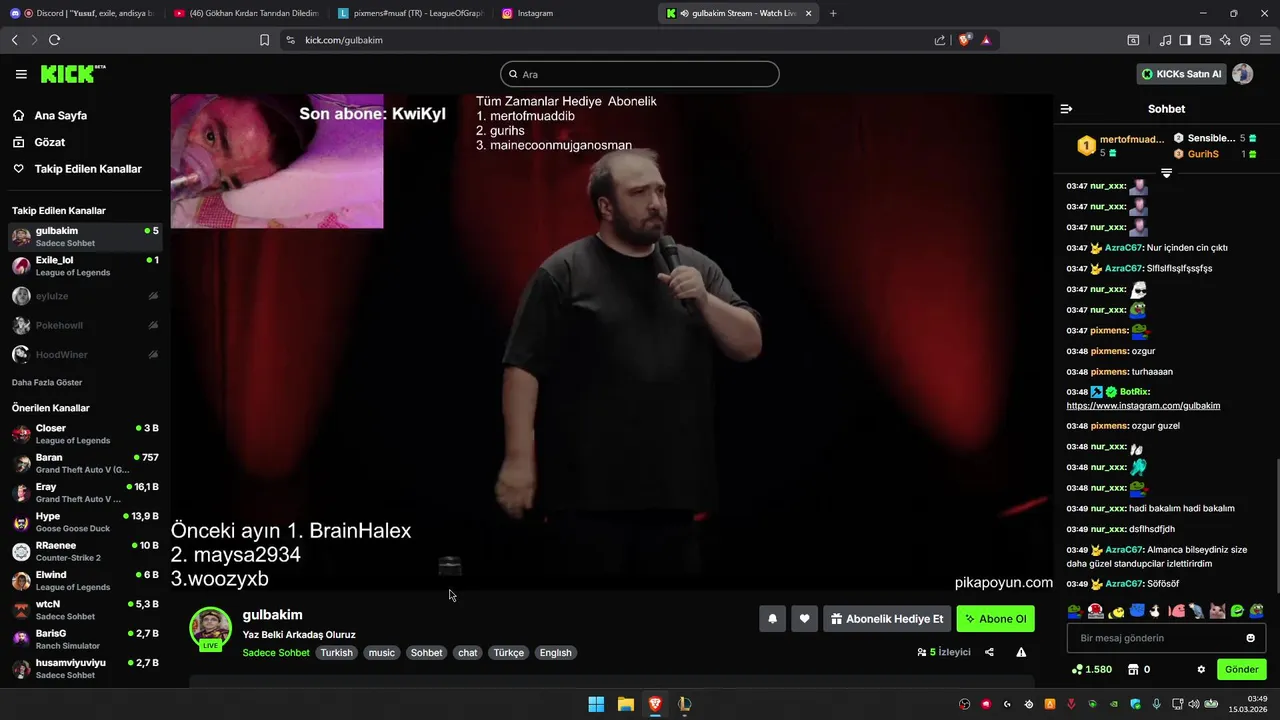The width and height of the screenshot is (1280, 720).
Task: Click the Brave Rewards triangle icon
Action: pos(986,40)
